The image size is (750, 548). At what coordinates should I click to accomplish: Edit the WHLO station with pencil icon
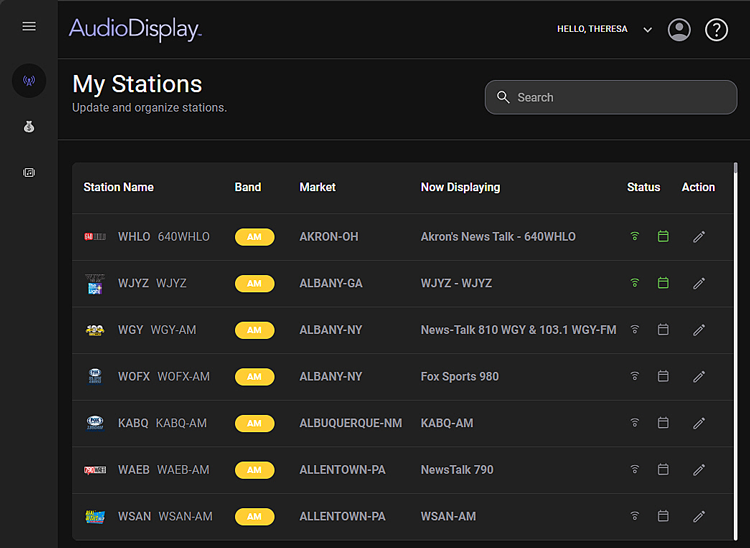pos(699,237)
